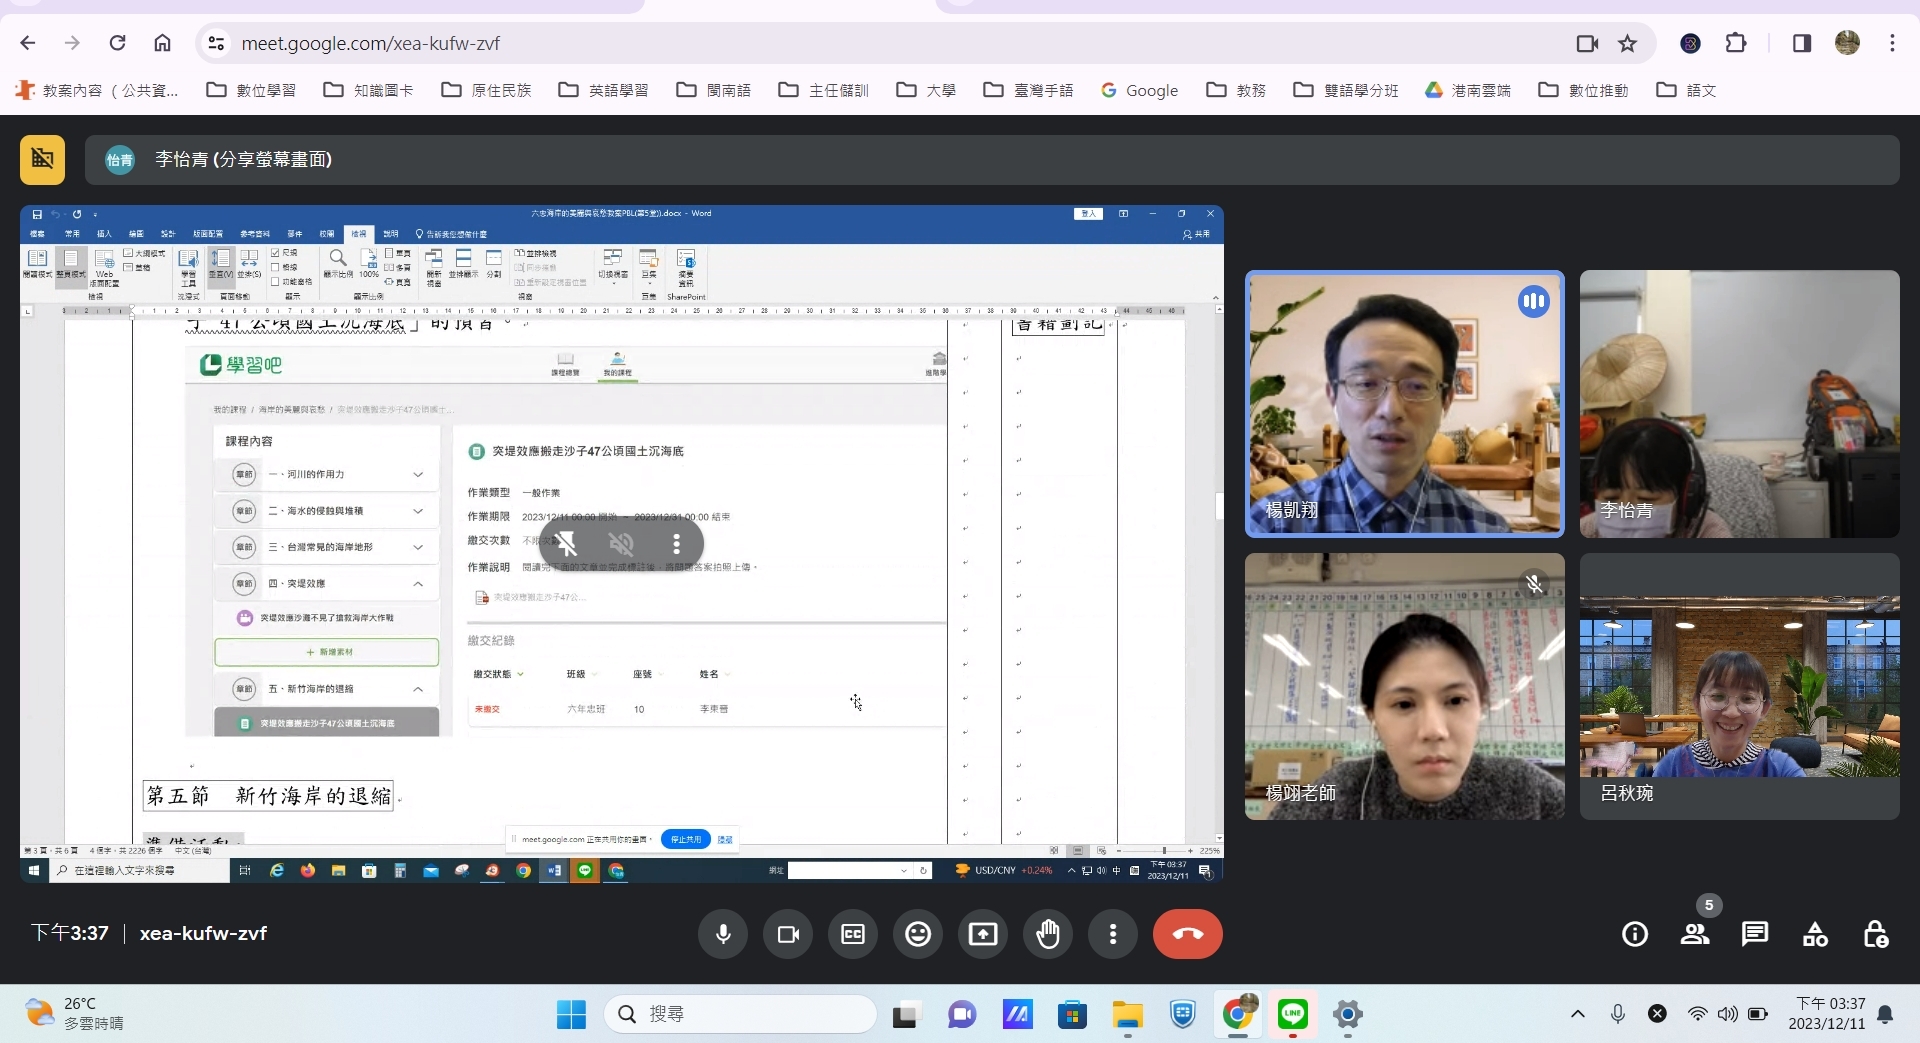Click the Google bookmark link
The image size is (1920, 1043).
pos(1139,90)
